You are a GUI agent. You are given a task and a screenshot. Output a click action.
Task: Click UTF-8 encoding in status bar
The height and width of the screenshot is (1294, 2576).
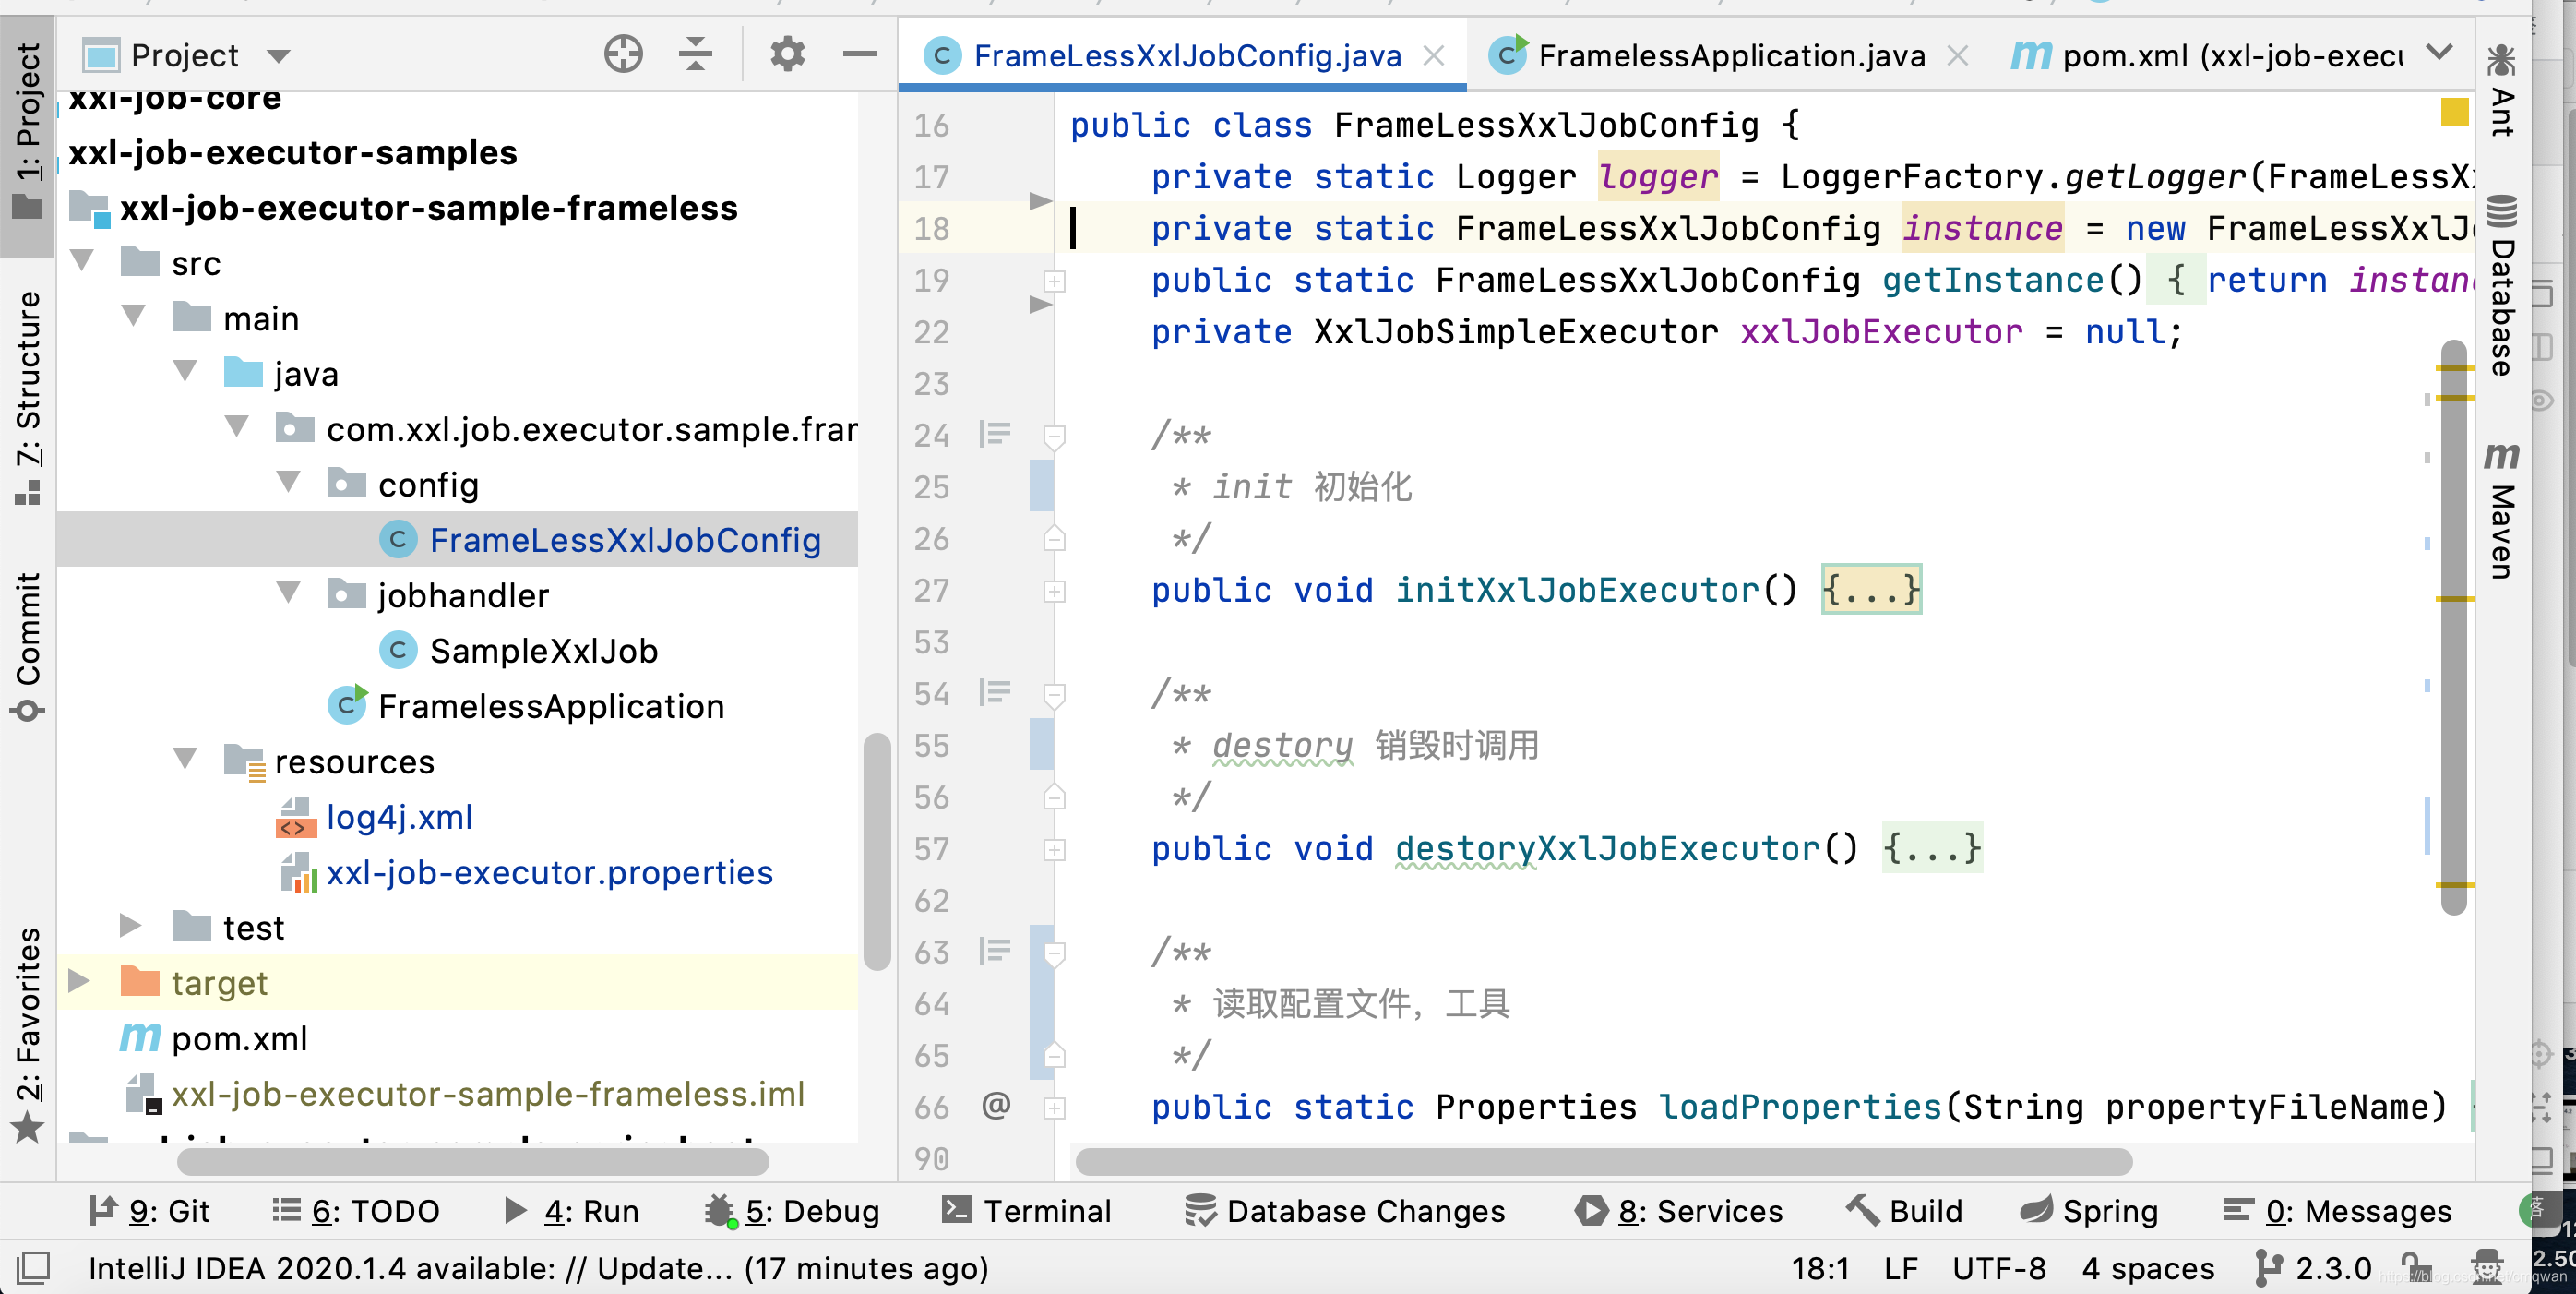tap(1999, 1268)
